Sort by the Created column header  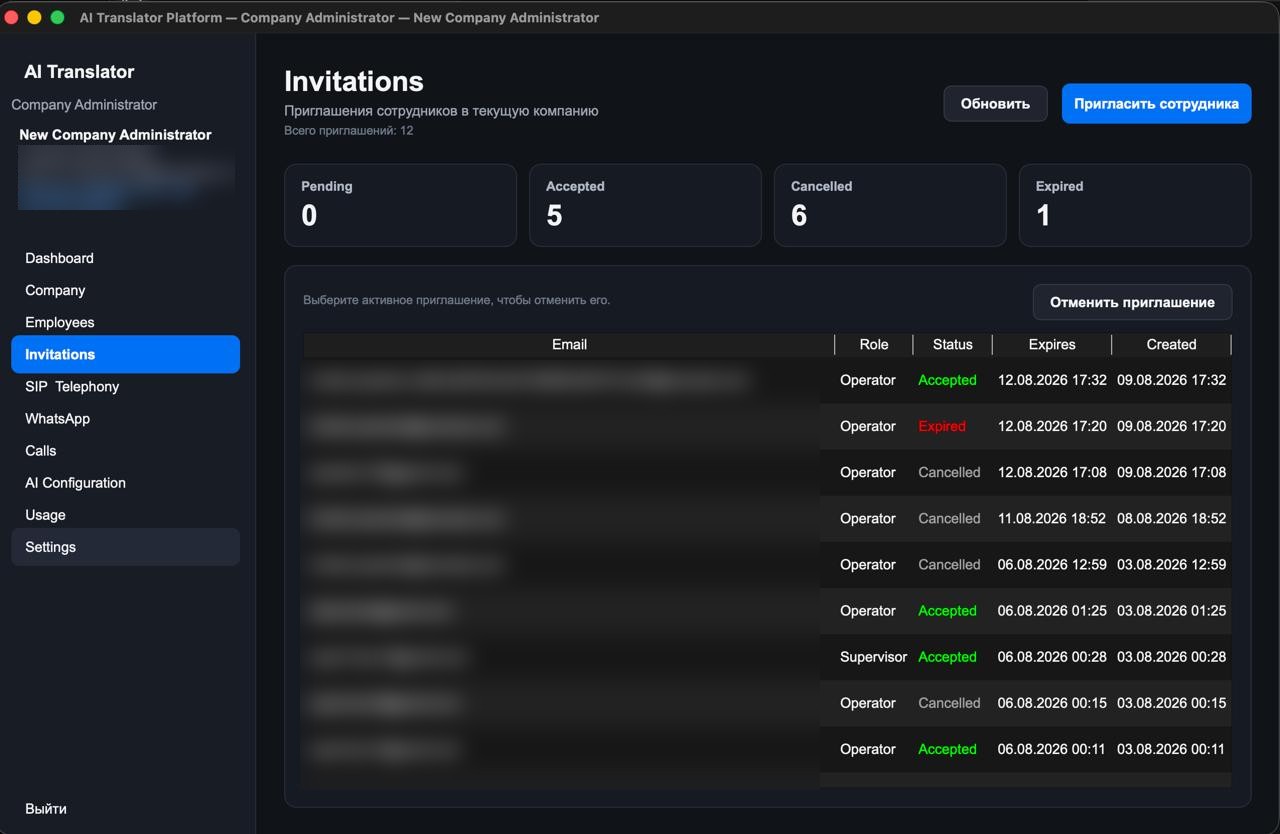point(1171,344)
